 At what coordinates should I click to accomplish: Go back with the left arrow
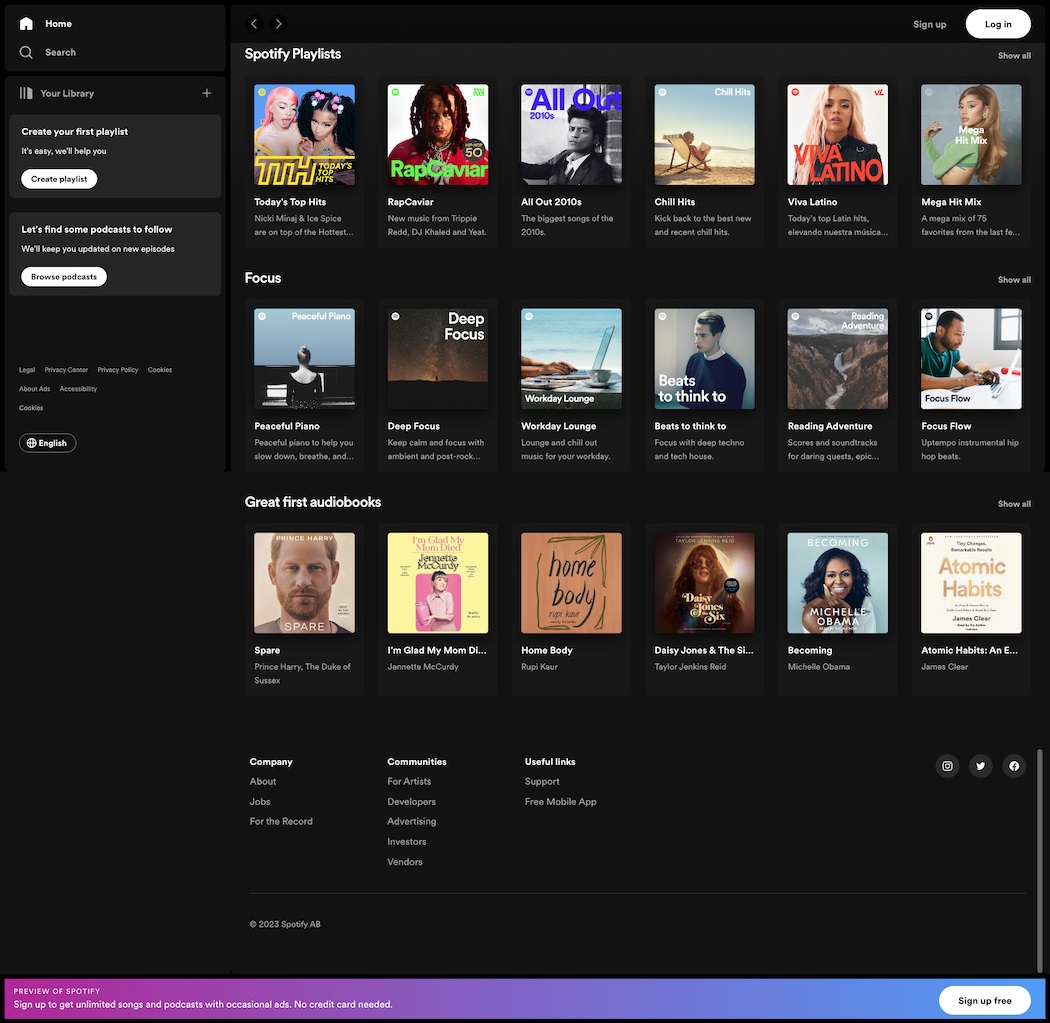pyautogui.click(x=254, y=24)
